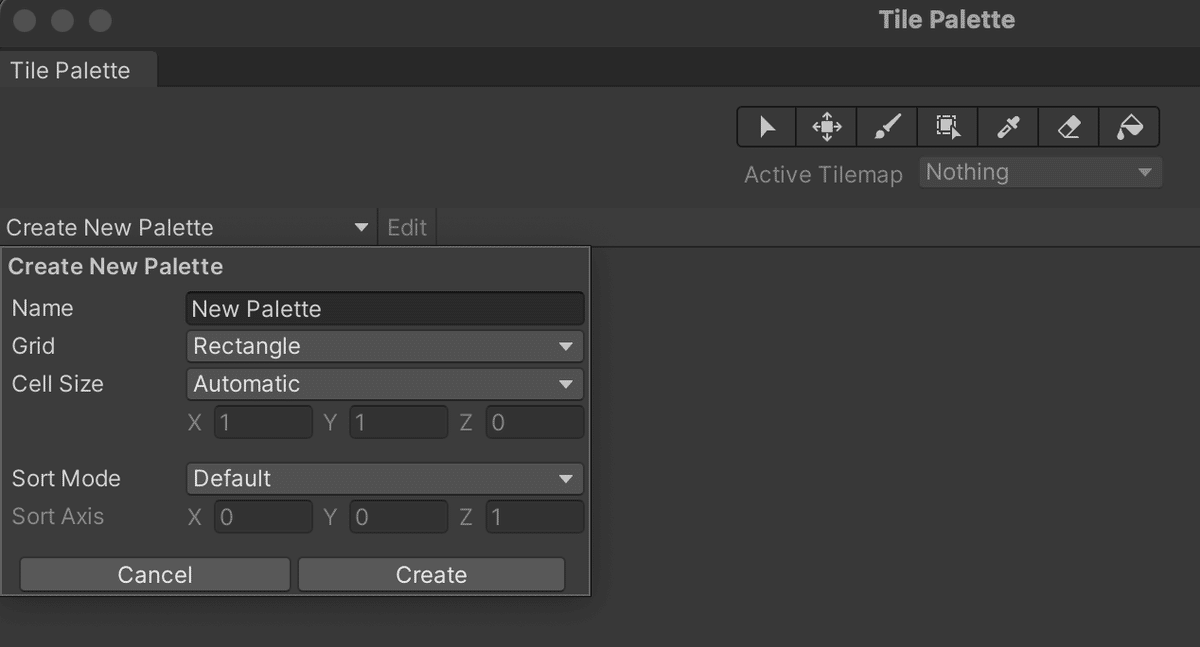This screenshot has width=1200, height=647.
Task: Click the Tile Palette tab
Action: [70, 71]
